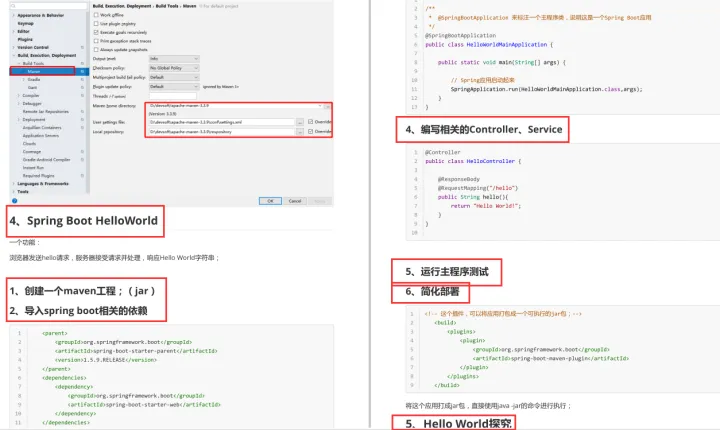Click code line "public class HelloController {"

point(473,161)
